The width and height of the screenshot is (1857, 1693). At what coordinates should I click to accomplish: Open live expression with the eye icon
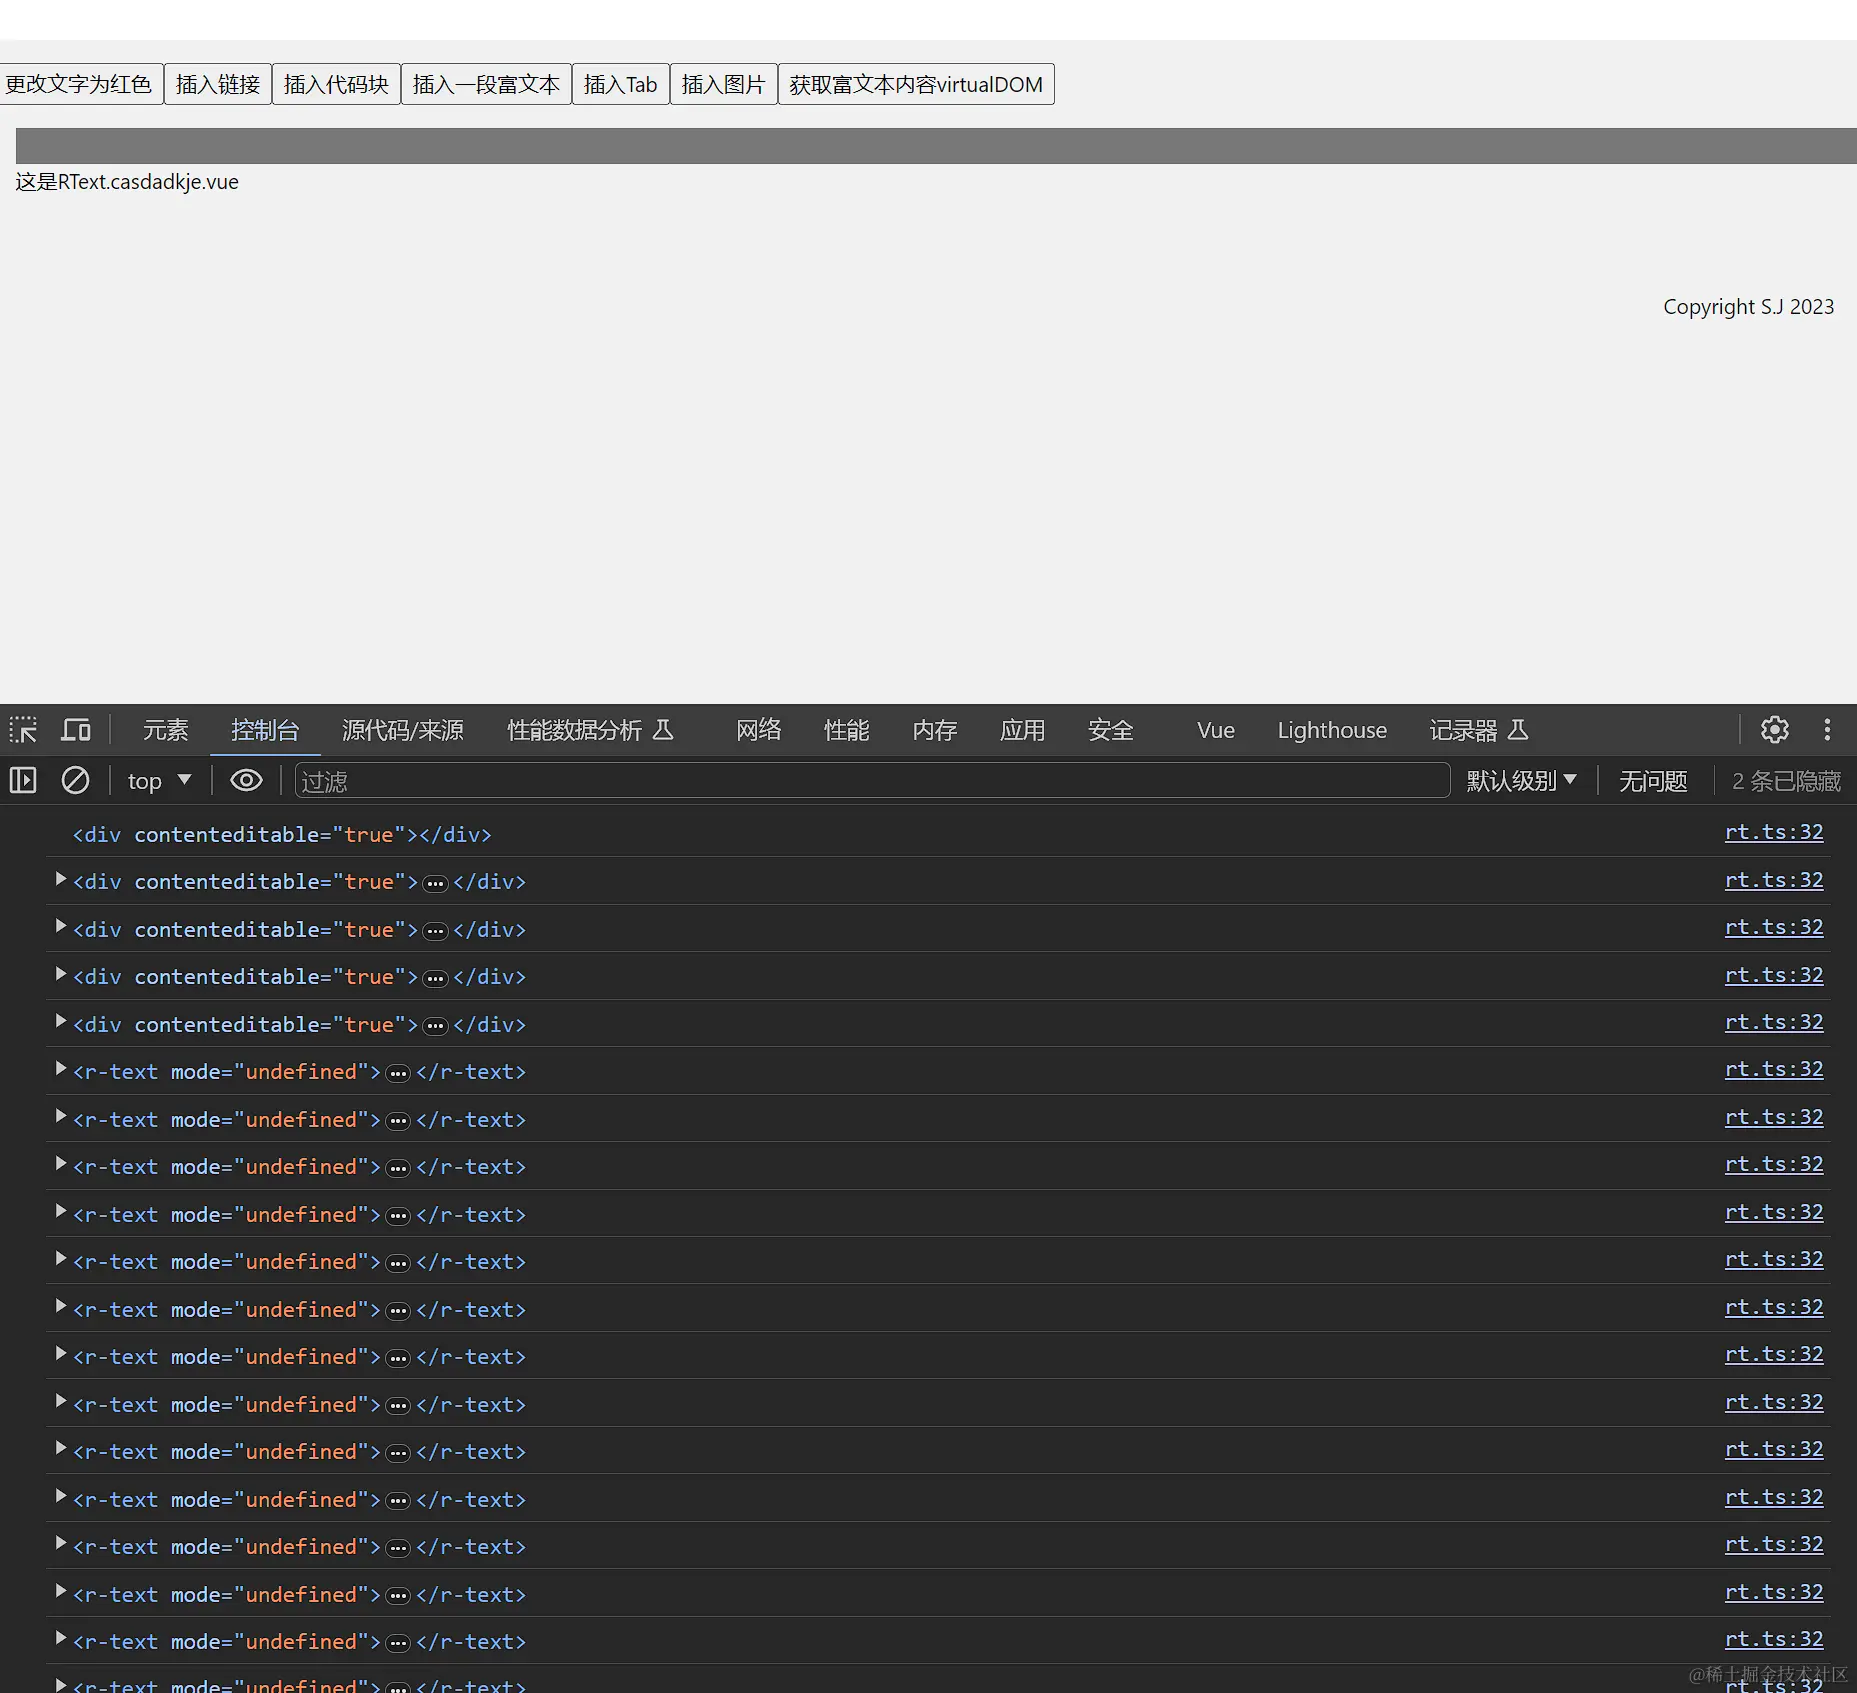(x=246, y=780)
